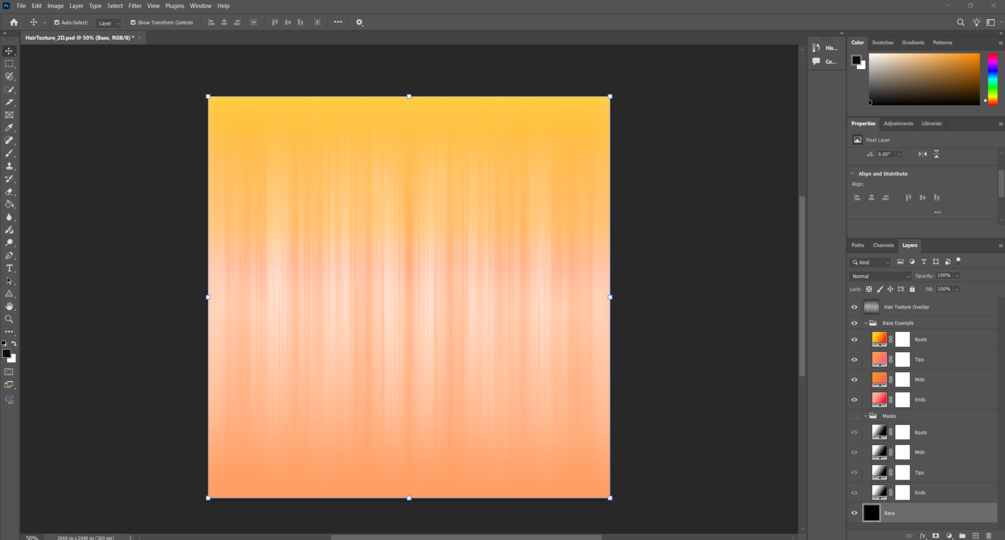
Task: Toggle Show Transform Controls checkbox
Action: coord(133,22)
